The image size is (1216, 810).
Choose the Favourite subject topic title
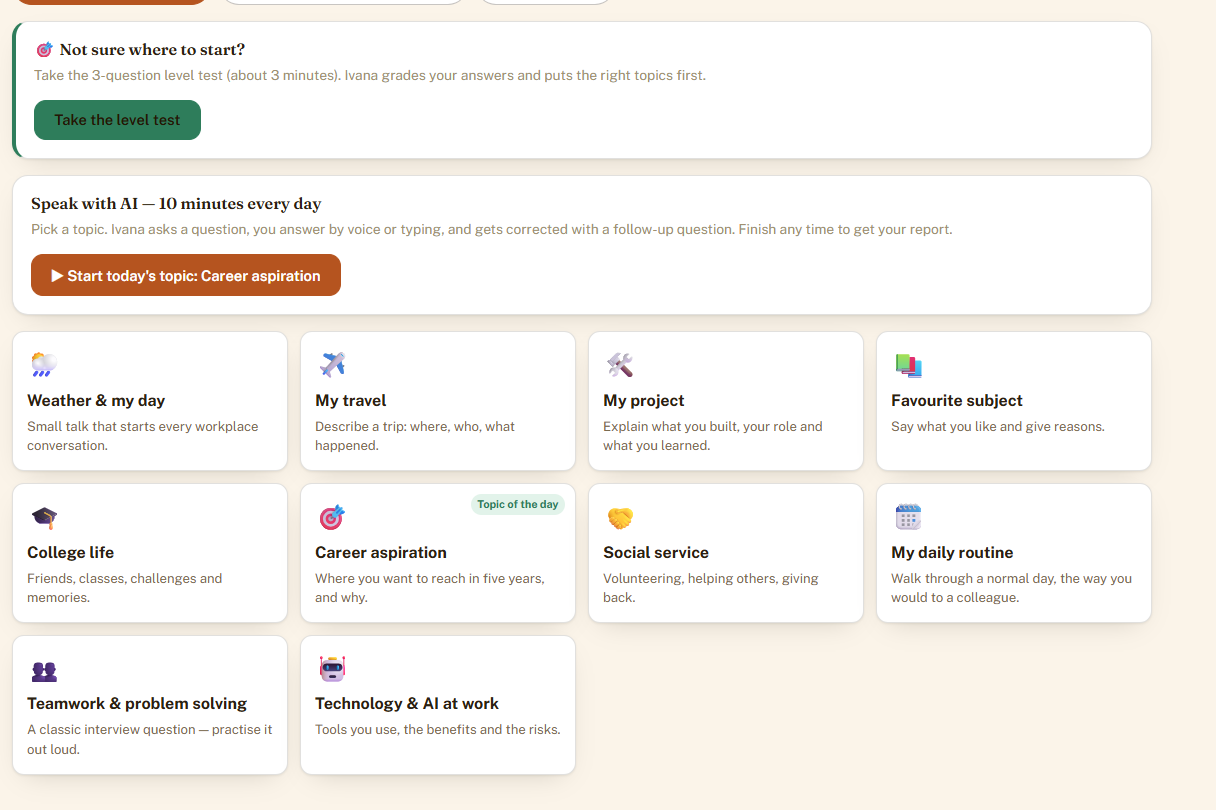[957, 400]
